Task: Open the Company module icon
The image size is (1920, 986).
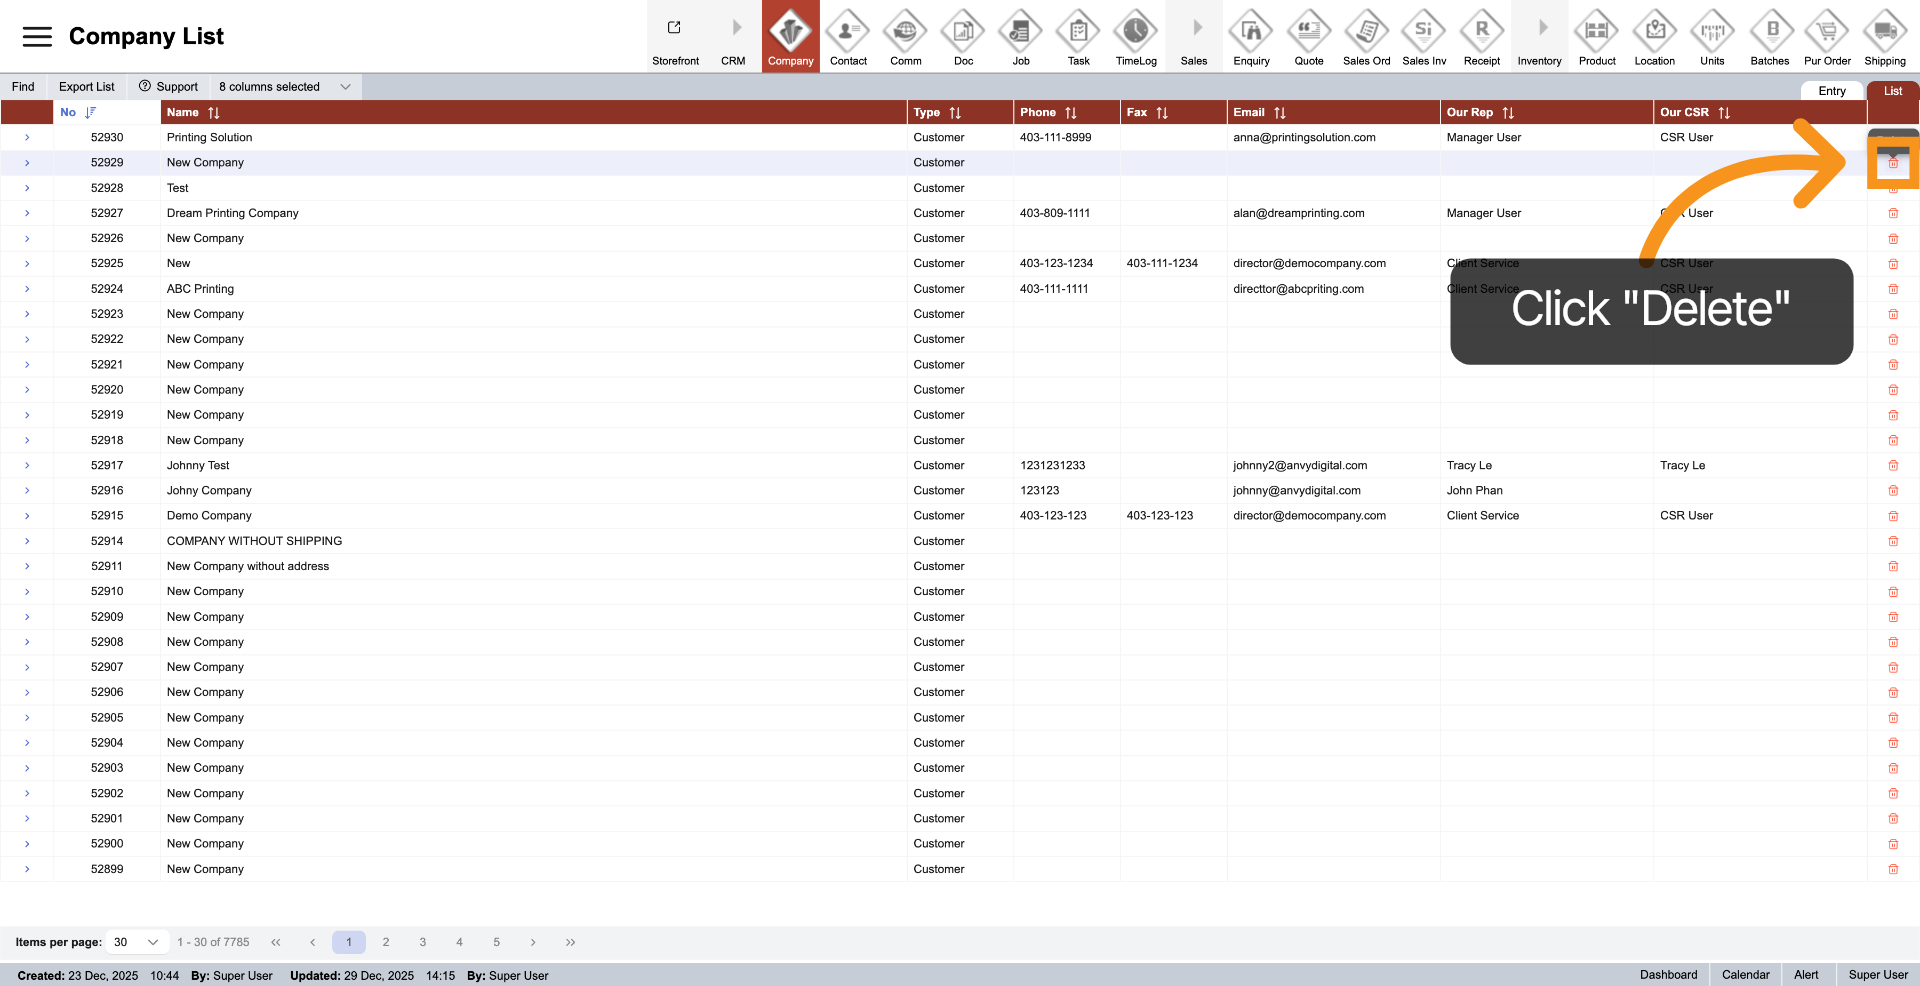Action: tap(790, 36)
